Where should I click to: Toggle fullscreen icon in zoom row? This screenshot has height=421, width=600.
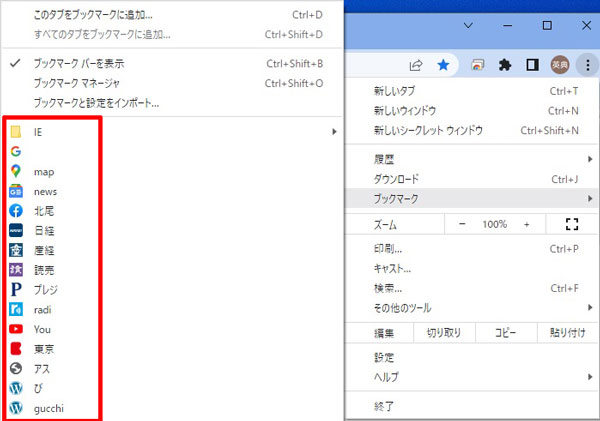(572, 224)
